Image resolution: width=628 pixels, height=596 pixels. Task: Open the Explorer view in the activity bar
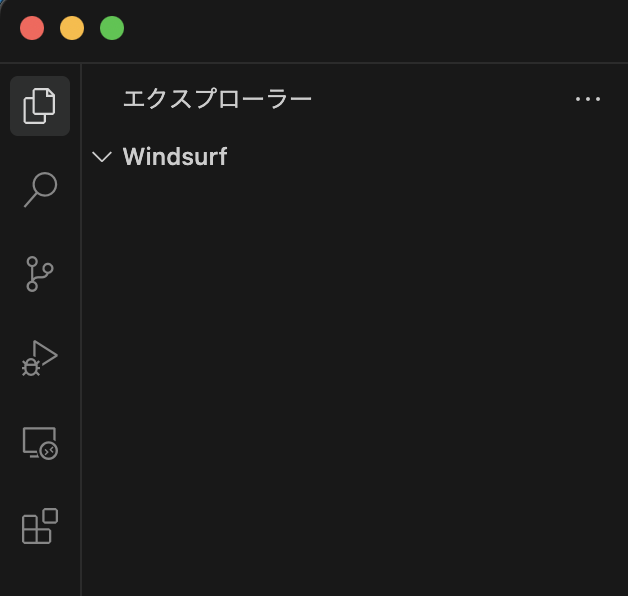tap(40, 106)
